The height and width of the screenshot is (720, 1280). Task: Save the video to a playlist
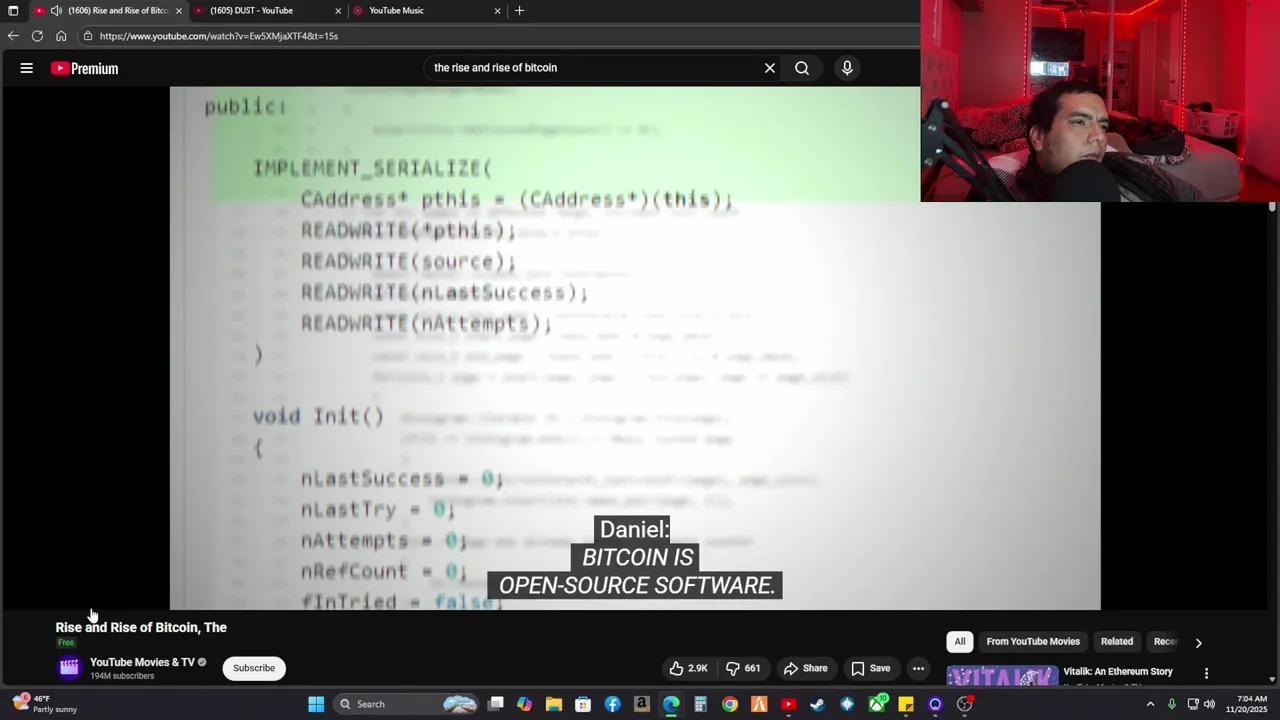(x=870, y=668)
